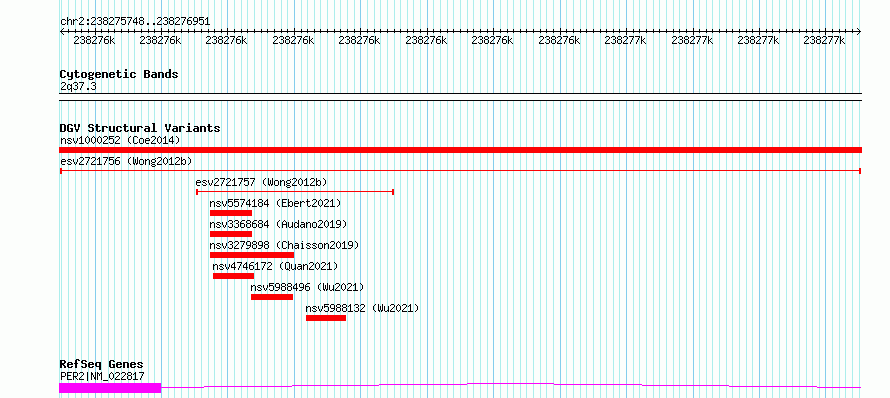The image size is (890, 398).
Task: Click the nsv5988132 (Wu2021) label
Action: pyautogui.click(x=362, y=308)
